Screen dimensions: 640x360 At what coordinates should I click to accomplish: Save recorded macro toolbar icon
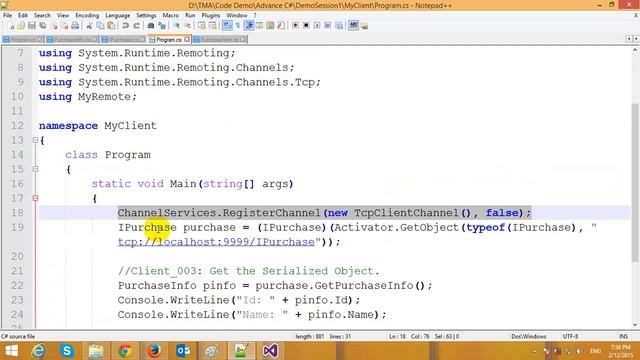pyautogui.click(x=339, y=26)
